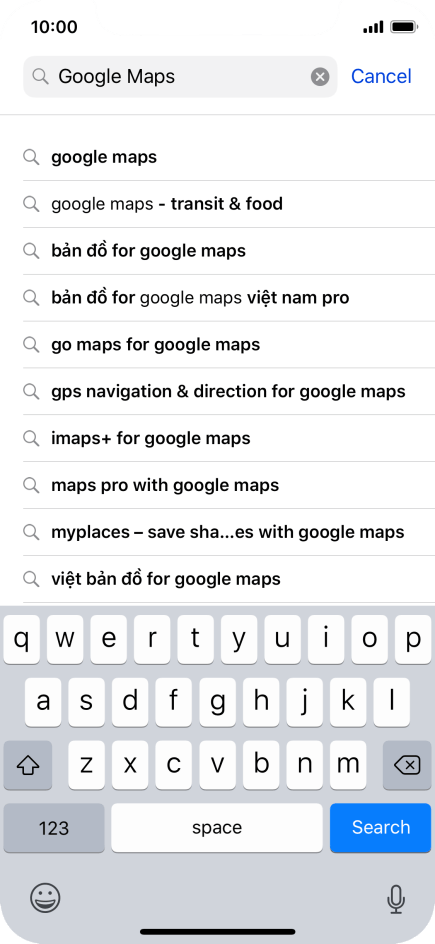Viewport: 435px width, 944px height.
Task: Click inside the Google Maps search field
Action: (x=180, y=76)
